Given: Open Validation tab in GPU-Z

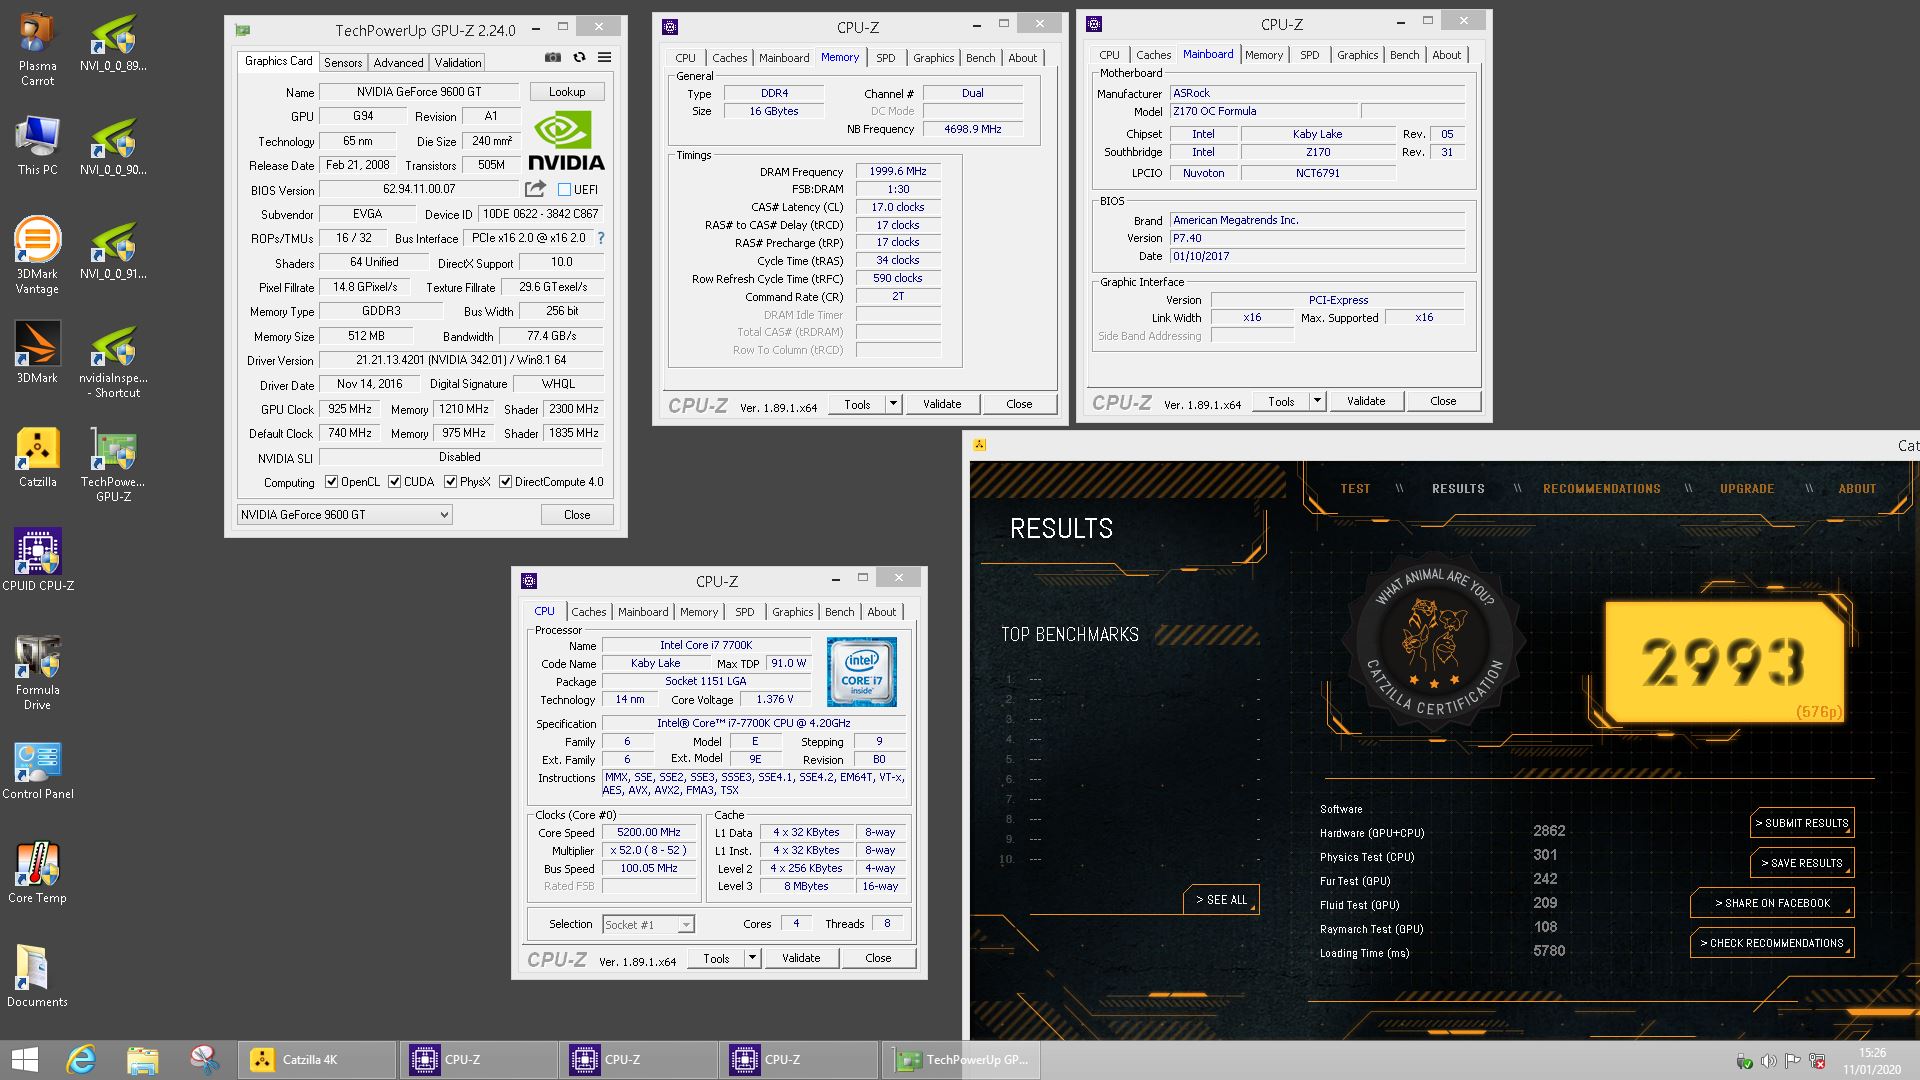Looking at the screenshot, I should tap(457, 62).
